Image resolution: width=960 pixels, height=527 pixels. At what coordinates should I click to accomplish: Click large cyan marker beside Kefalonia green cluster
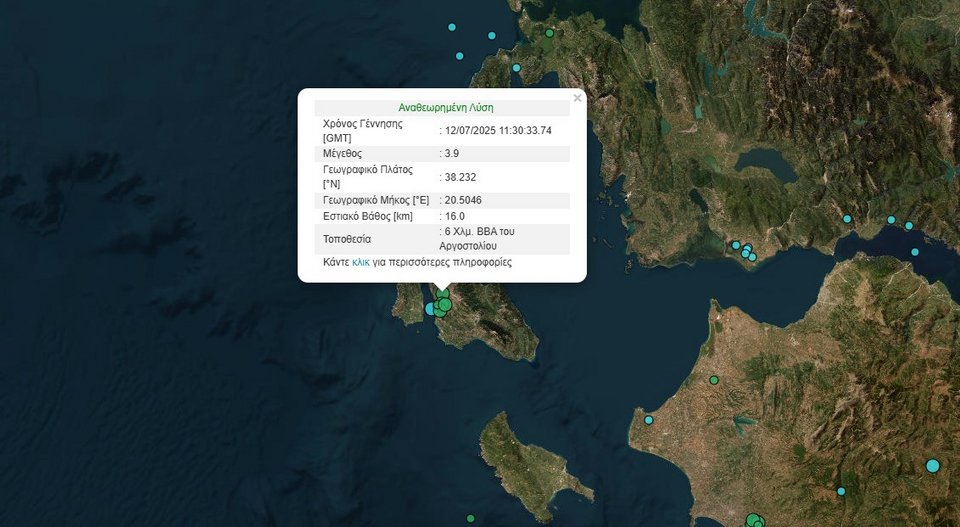tap(431, 309)
